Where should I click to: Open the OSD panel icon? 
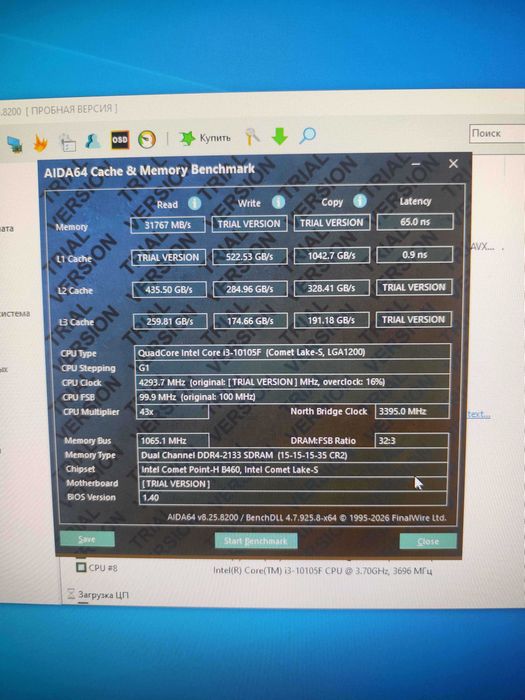120,140
